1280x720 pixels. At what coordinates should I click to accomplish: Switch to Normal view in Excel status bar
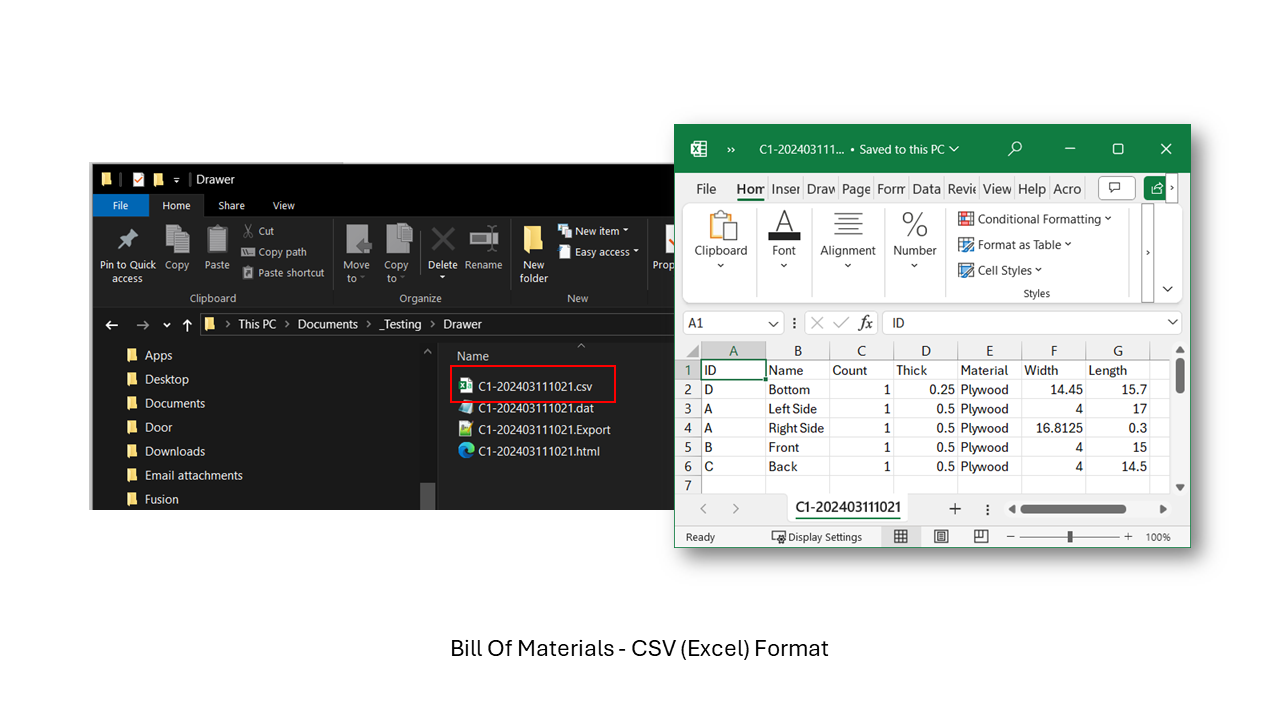pyautogui.click(x=901, y=537)
